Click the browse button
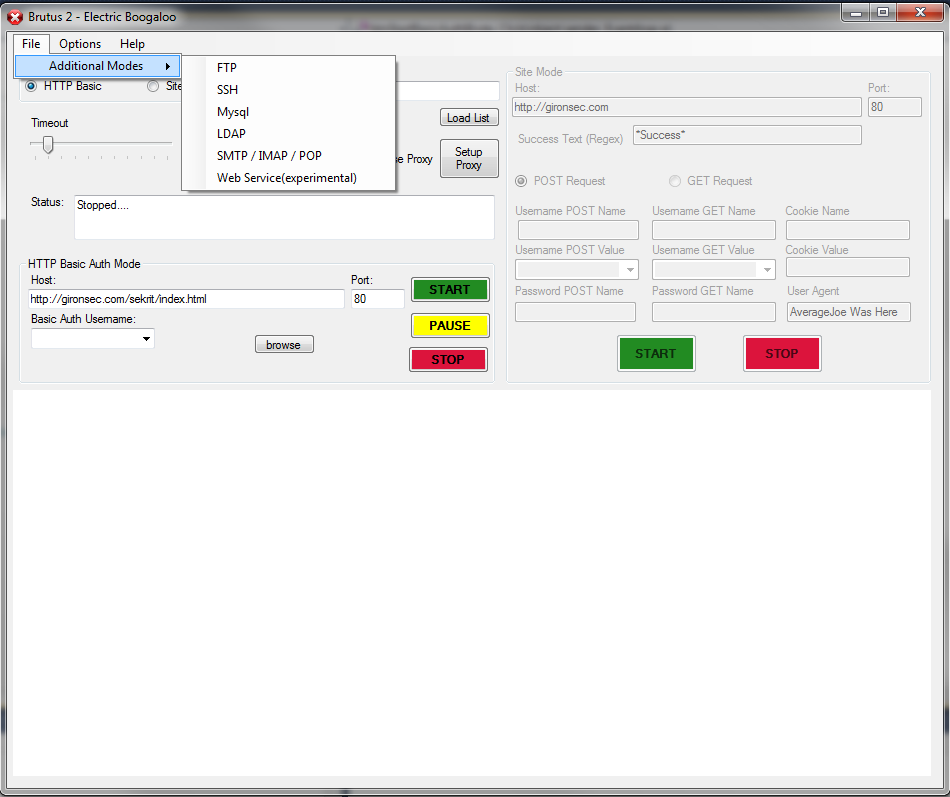The width and height of the screenshot is (950, 797). tap(284, 345)
